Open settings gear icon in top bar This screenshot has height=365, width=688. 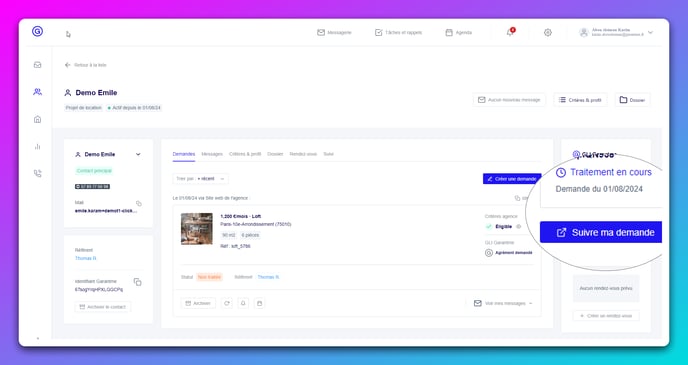pyautogui.click(x=548, y=32)
